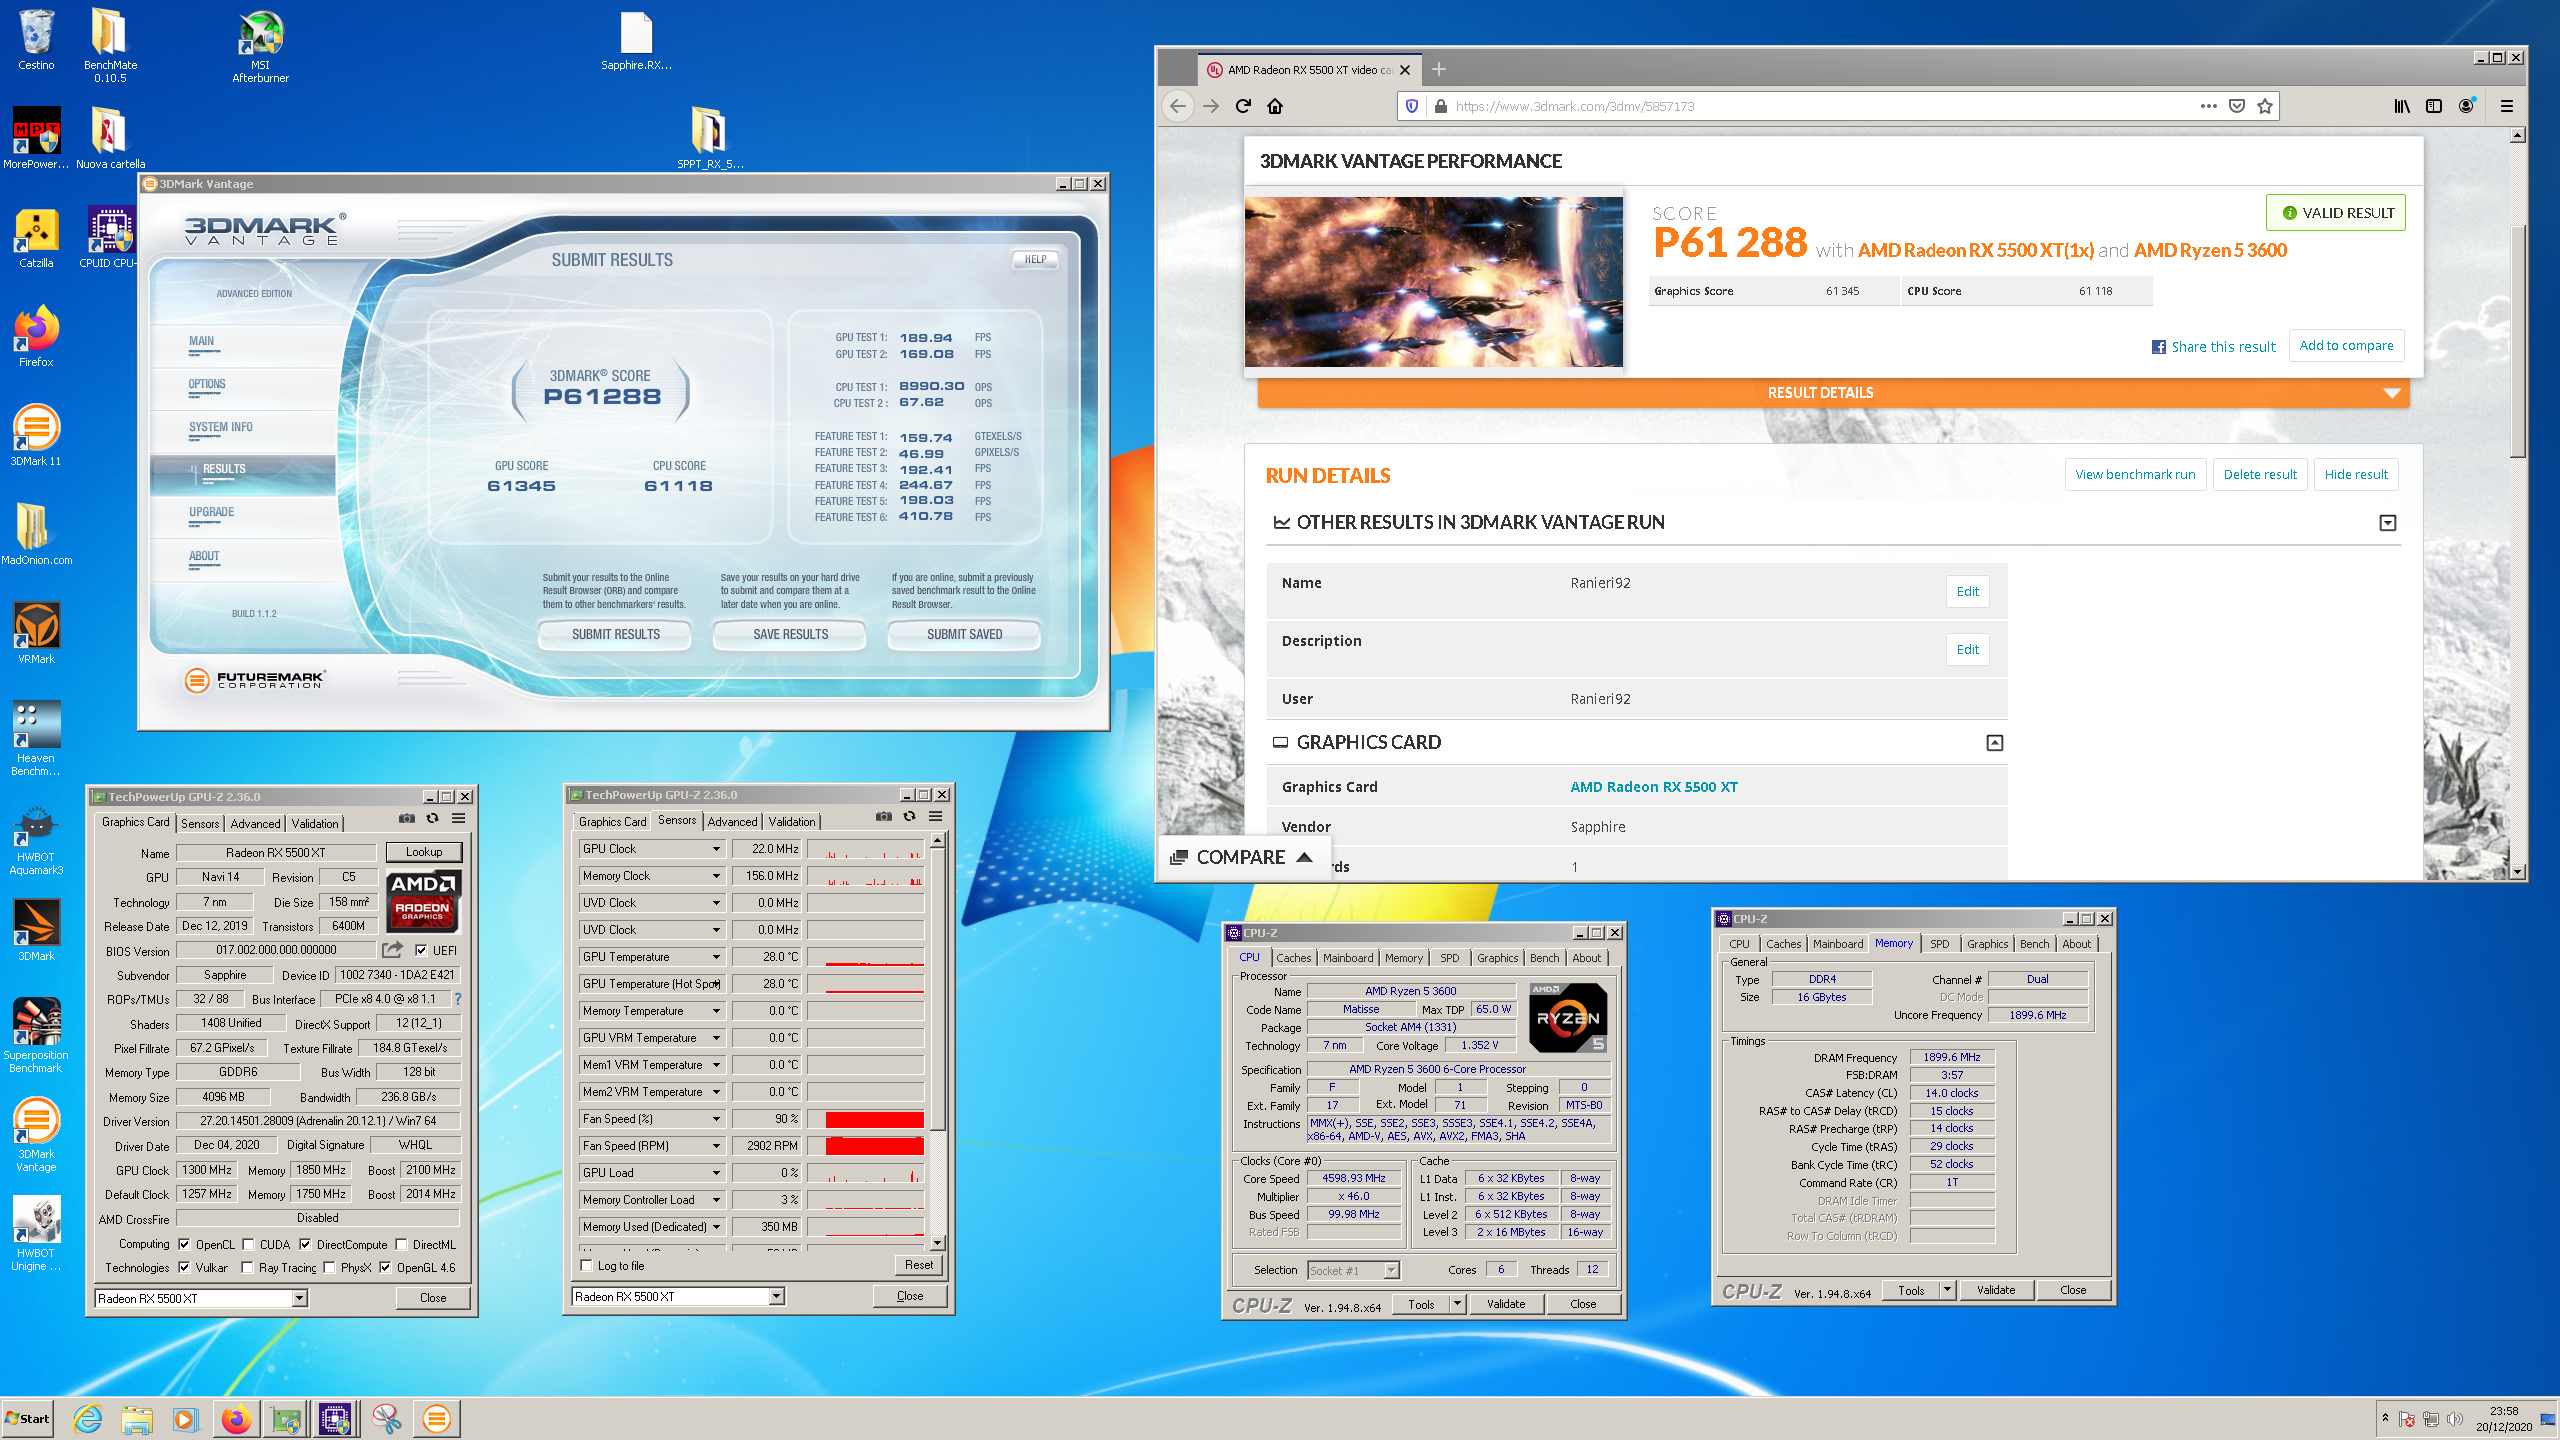Enable Log to file checkbox
Image resolution: width=2560 pixels, height=1440 pixels.
(x=587, y=1265)
